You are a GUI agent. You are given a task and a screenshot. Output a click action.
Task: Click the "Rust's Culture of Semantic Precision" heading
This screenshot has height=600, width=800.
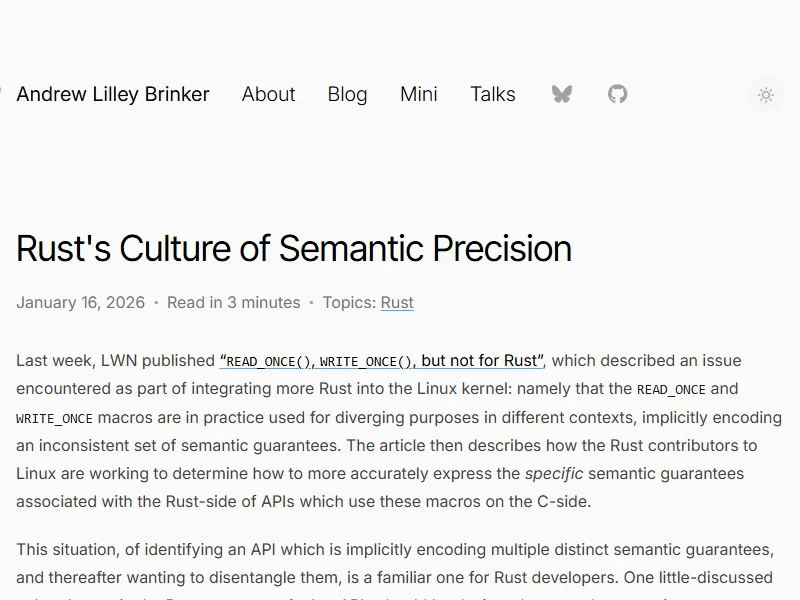coord(294,248)
